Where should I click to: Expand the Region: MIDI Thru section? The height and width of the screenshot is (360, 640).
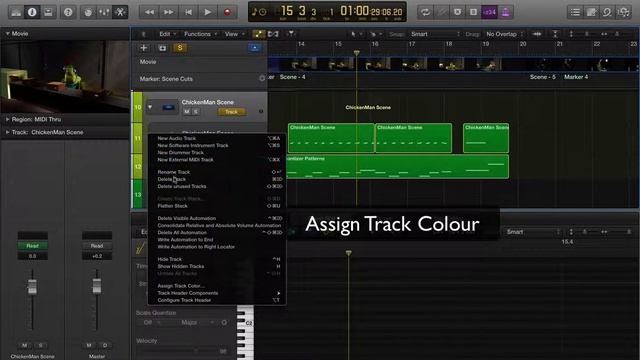(x=7, y=119)
